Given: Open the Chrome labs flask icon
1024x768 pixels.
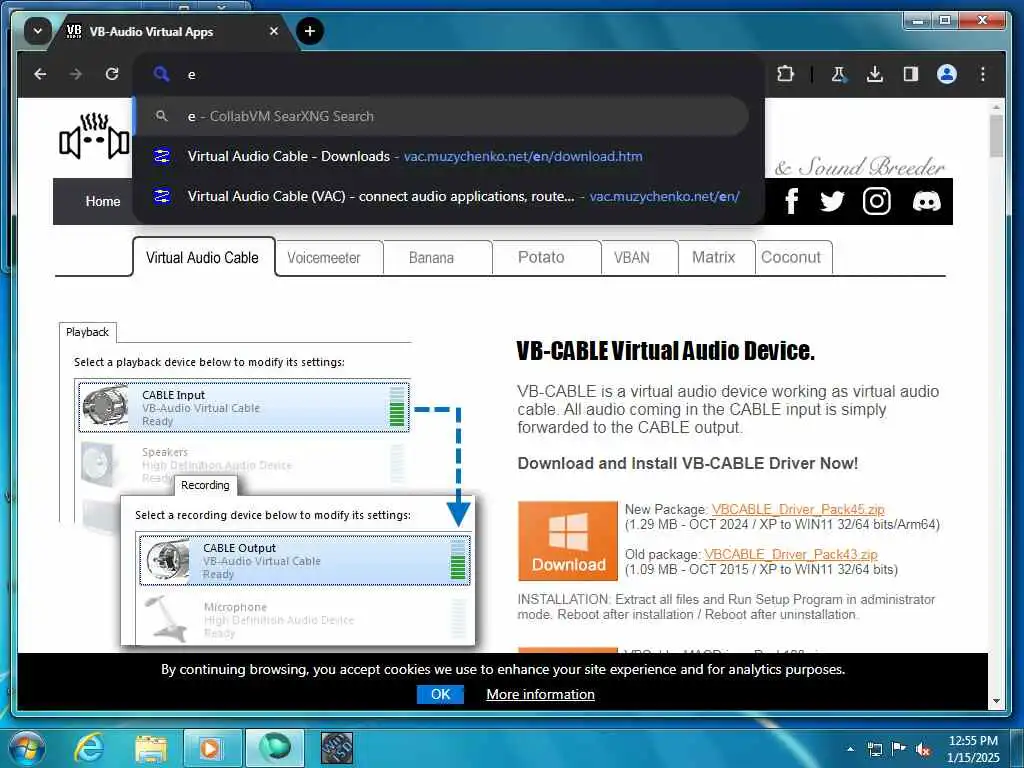Looking at the screenshot, I should pyautogui.click(x=839, y=74).
